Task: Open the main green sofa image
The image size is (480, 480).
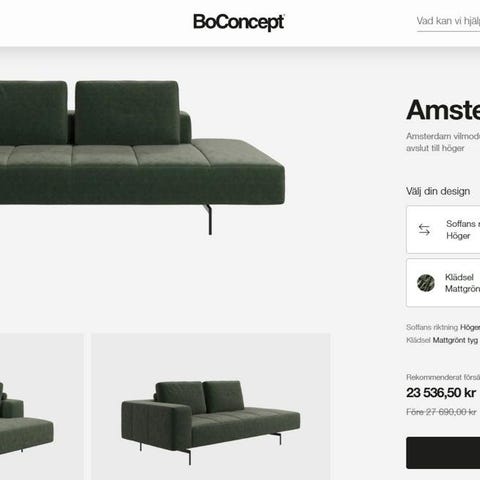Action: pos(142,158)
